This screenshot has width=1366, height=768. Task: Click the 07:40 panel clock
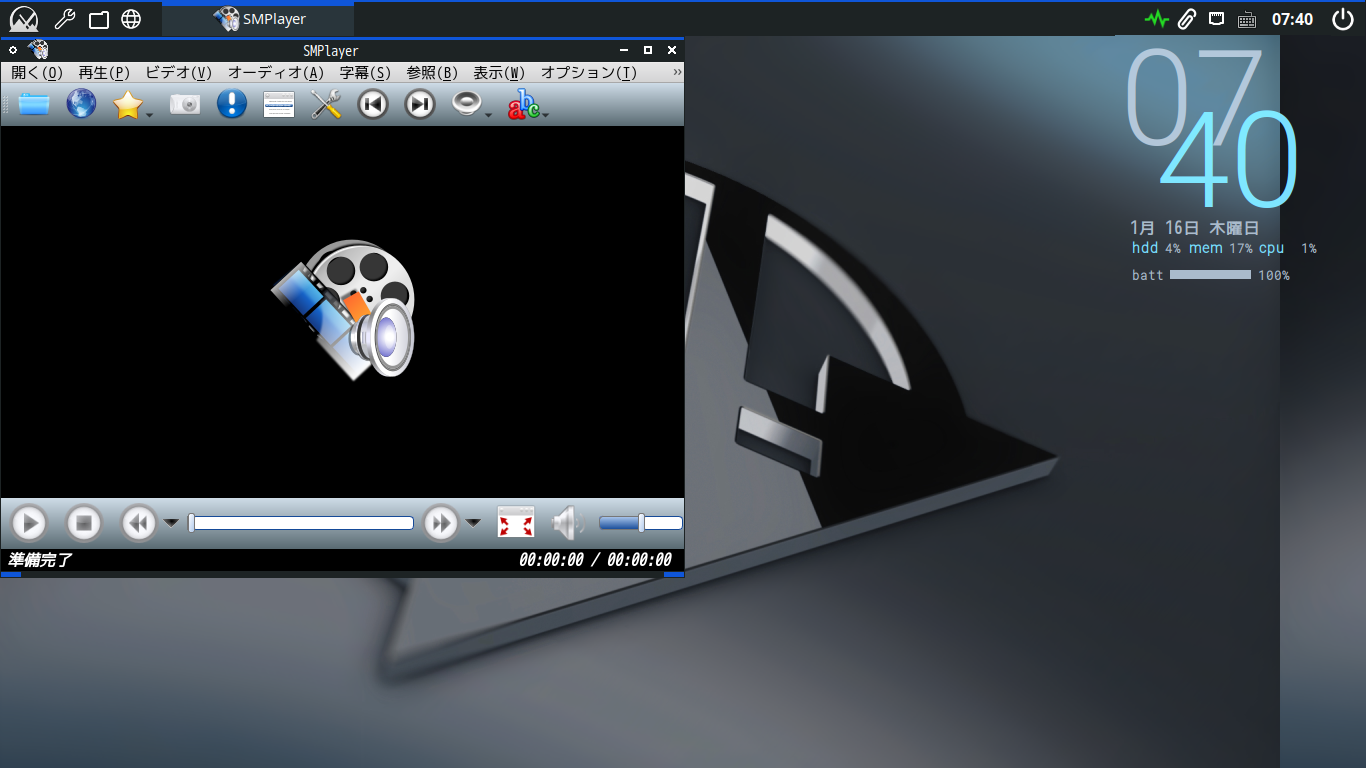click(1292, 19)
